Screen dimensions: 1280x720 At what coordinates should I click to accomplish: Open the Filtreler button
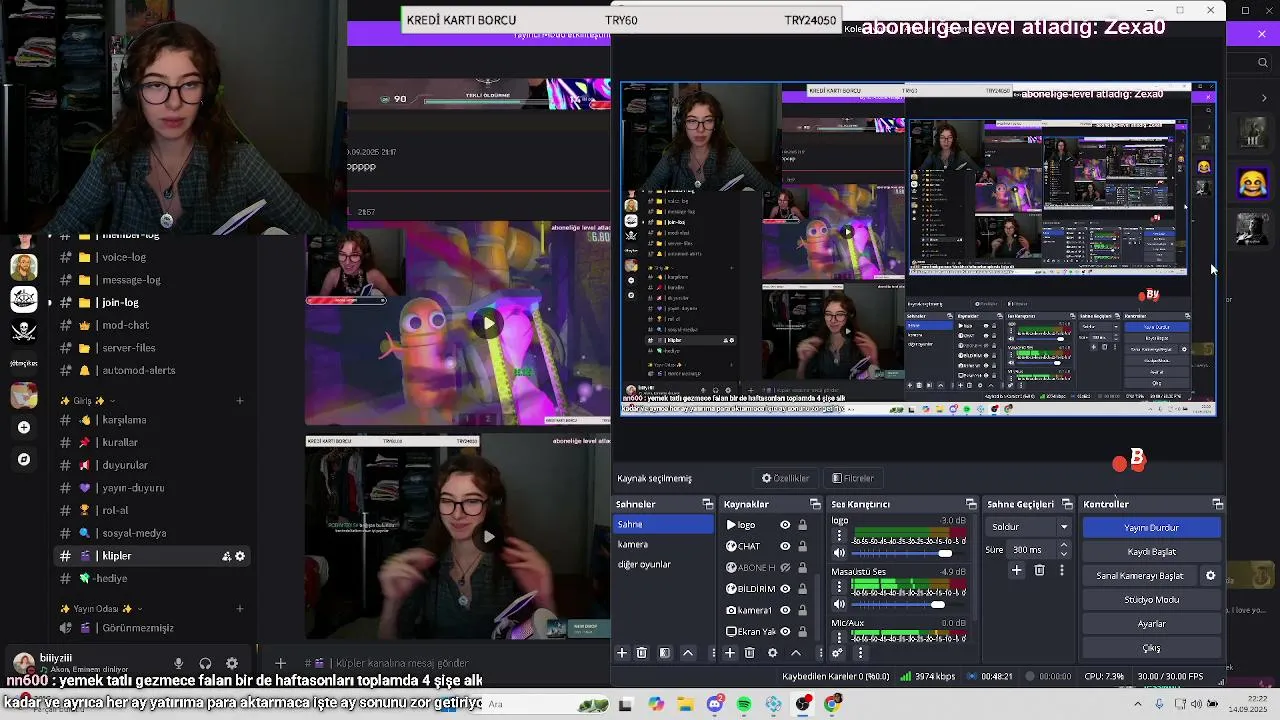coord(853,478)
